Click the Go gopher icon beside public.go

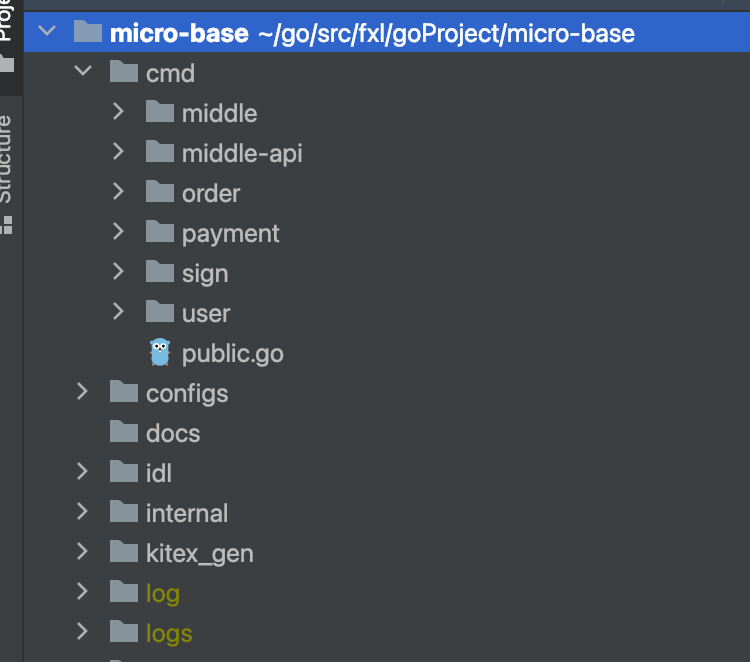160,352
